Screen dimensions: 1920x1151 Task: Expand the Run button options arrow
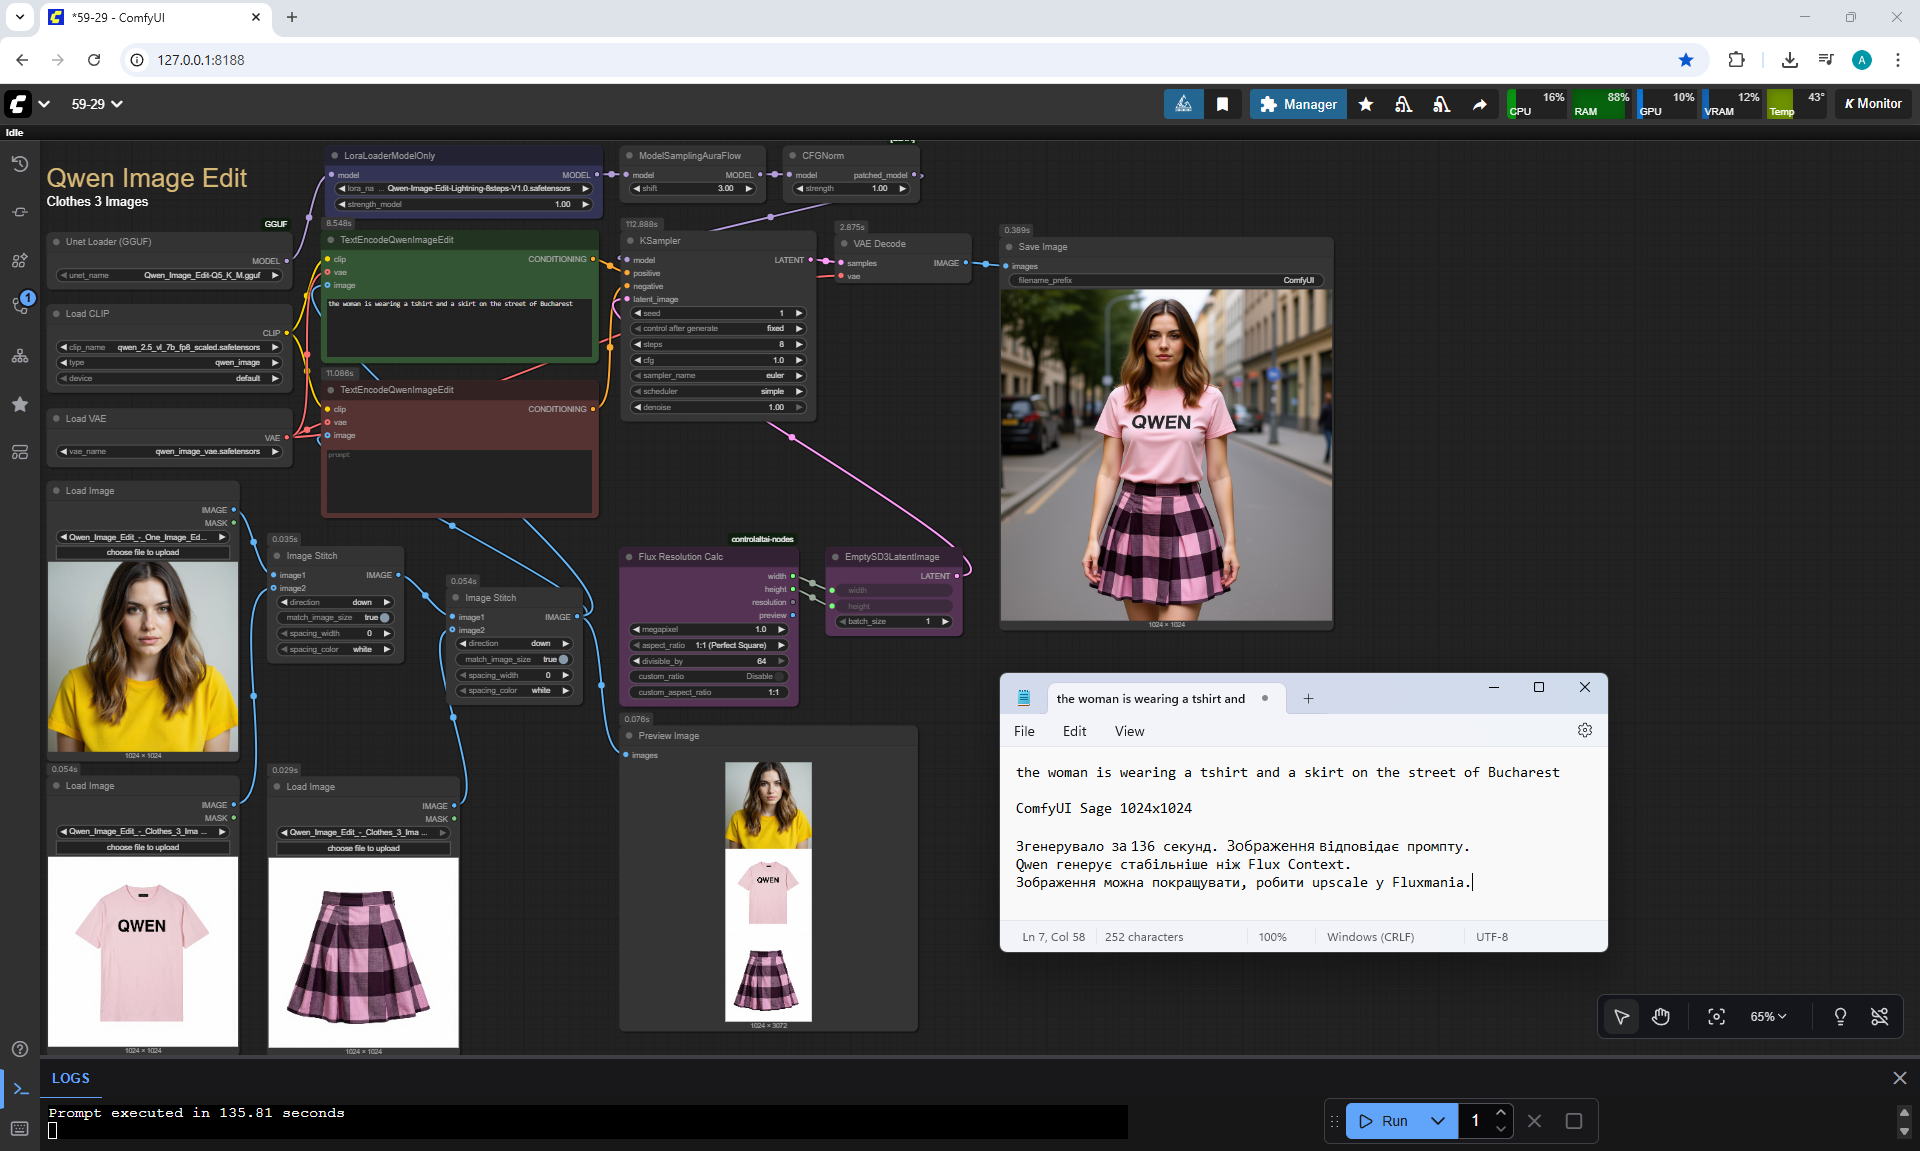[1438, 1121]
